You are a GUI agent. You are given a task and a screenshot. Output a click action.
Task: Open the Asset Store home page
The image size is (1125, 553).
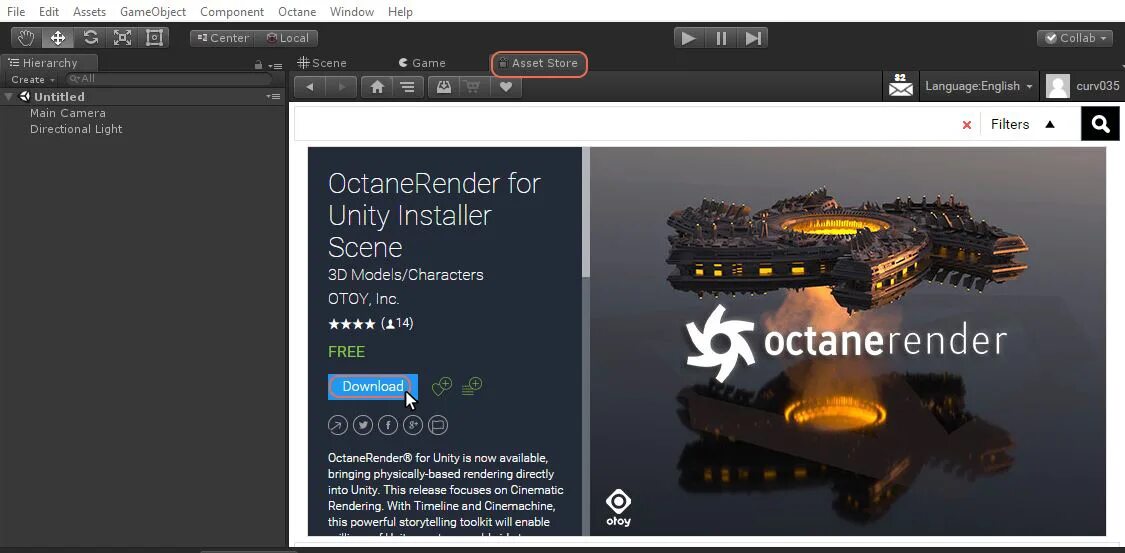[377, 87]
